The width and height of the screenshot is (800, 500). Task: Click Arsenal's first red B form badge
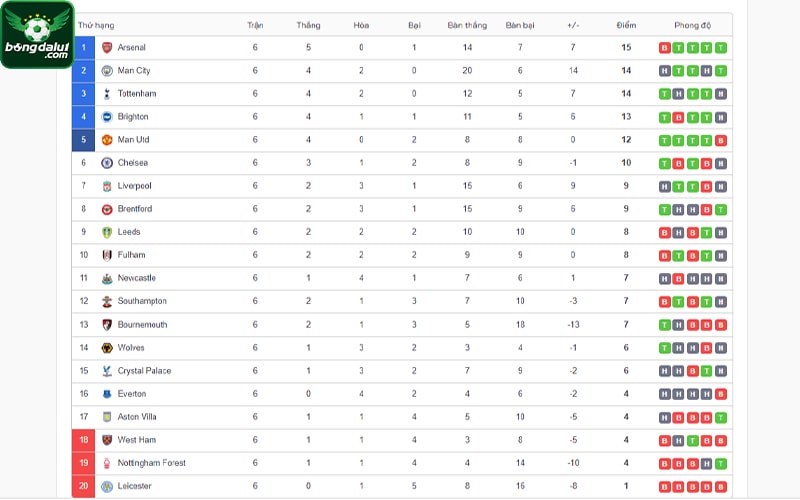click(664, 48)
